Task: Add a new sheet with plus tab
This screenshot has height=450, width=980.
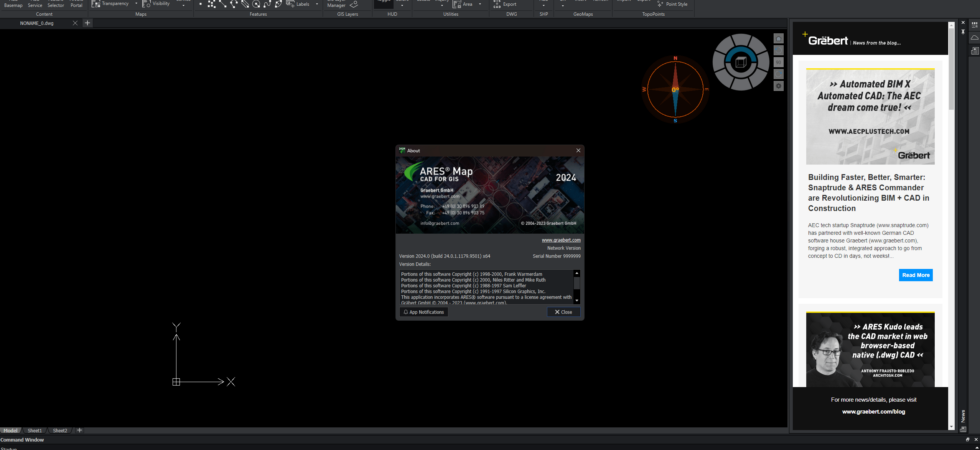Action: pyautogui.click(x=79, y=431)
